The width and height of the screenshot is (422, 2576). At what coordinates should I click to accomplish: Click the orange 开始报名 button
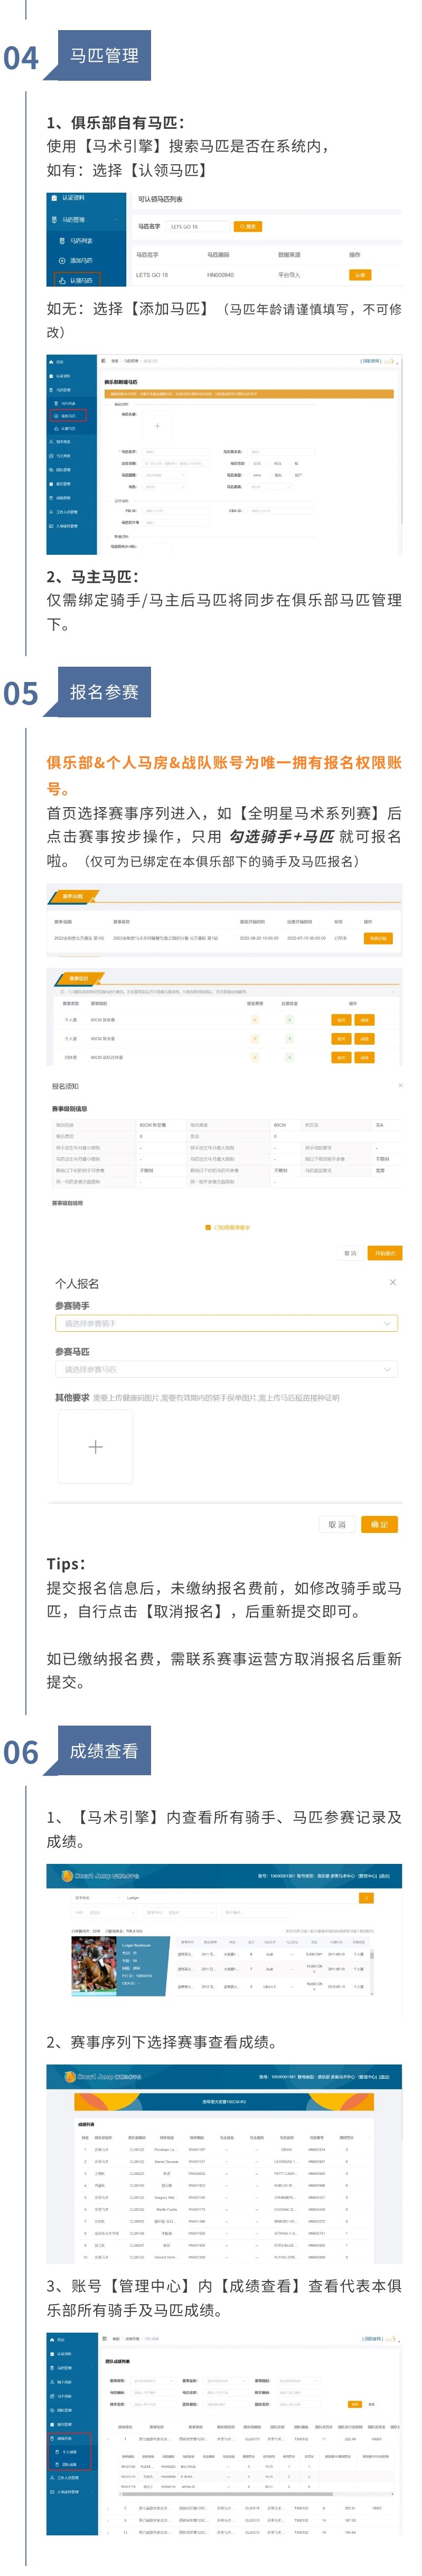click(385, 1253)
